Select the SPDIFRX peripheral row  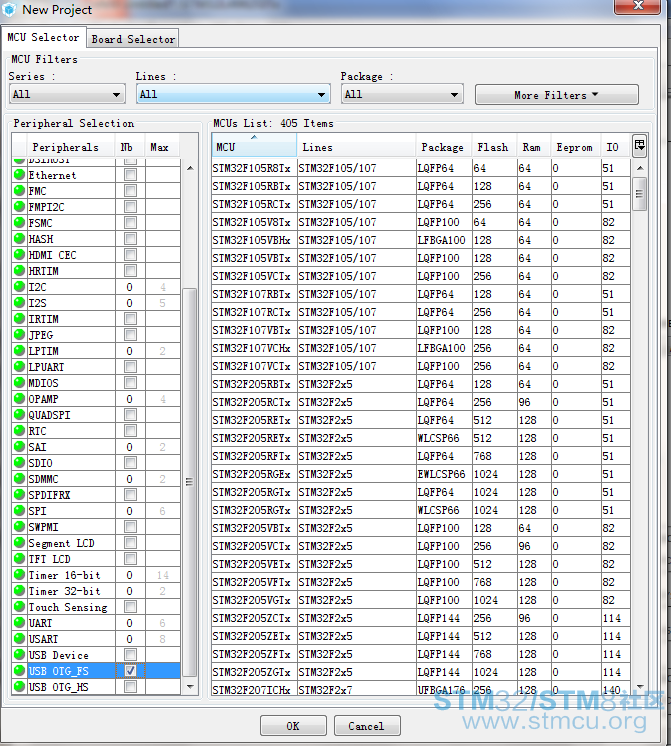96,495
